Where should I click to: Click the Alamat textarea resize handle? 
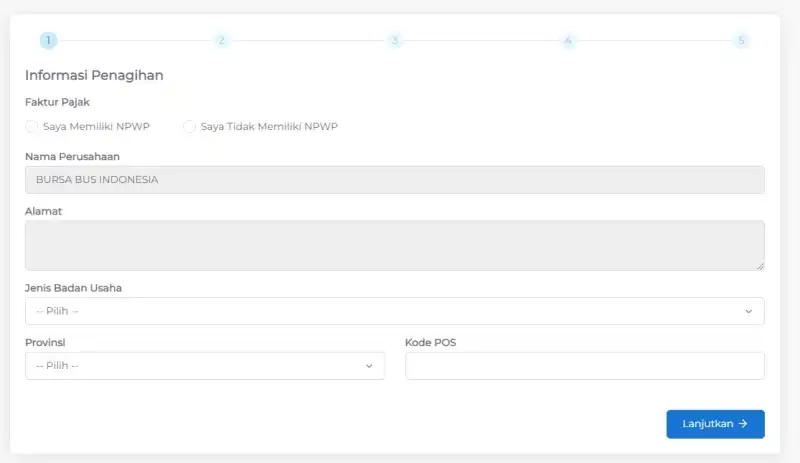pyautogui.click(x=760, y=266)
